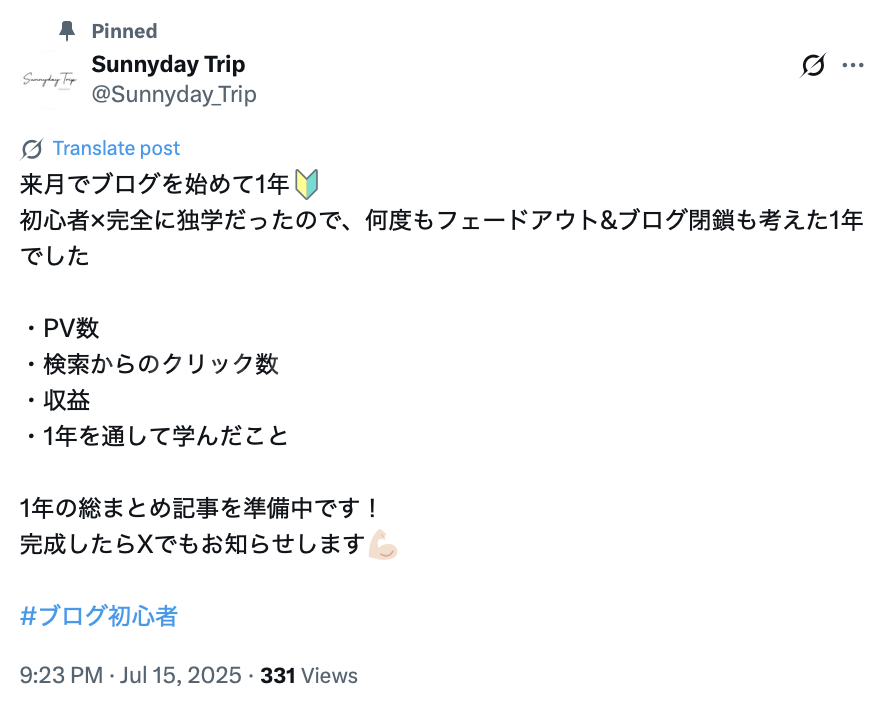Open the #ブログ初心者 hashtag

[98, 616]
